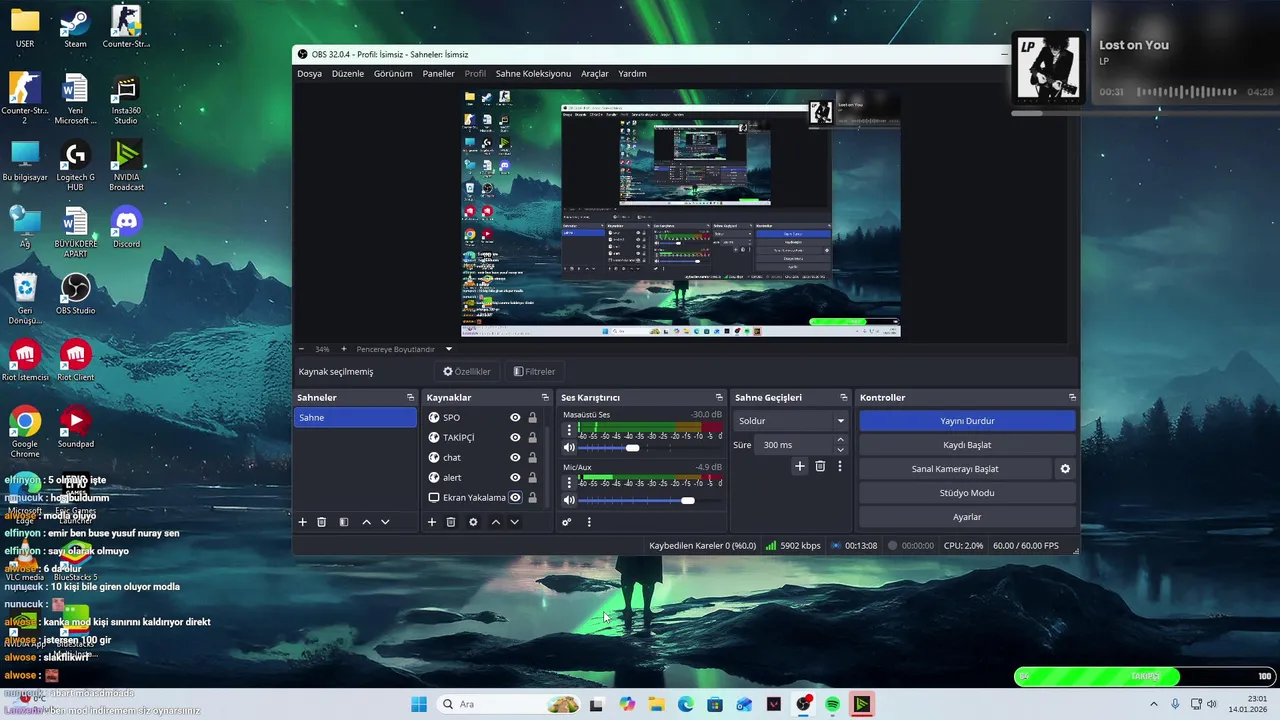Open the Araçlar menu
Viewport: 1280px width, 720px height.
tap(595, 74)
